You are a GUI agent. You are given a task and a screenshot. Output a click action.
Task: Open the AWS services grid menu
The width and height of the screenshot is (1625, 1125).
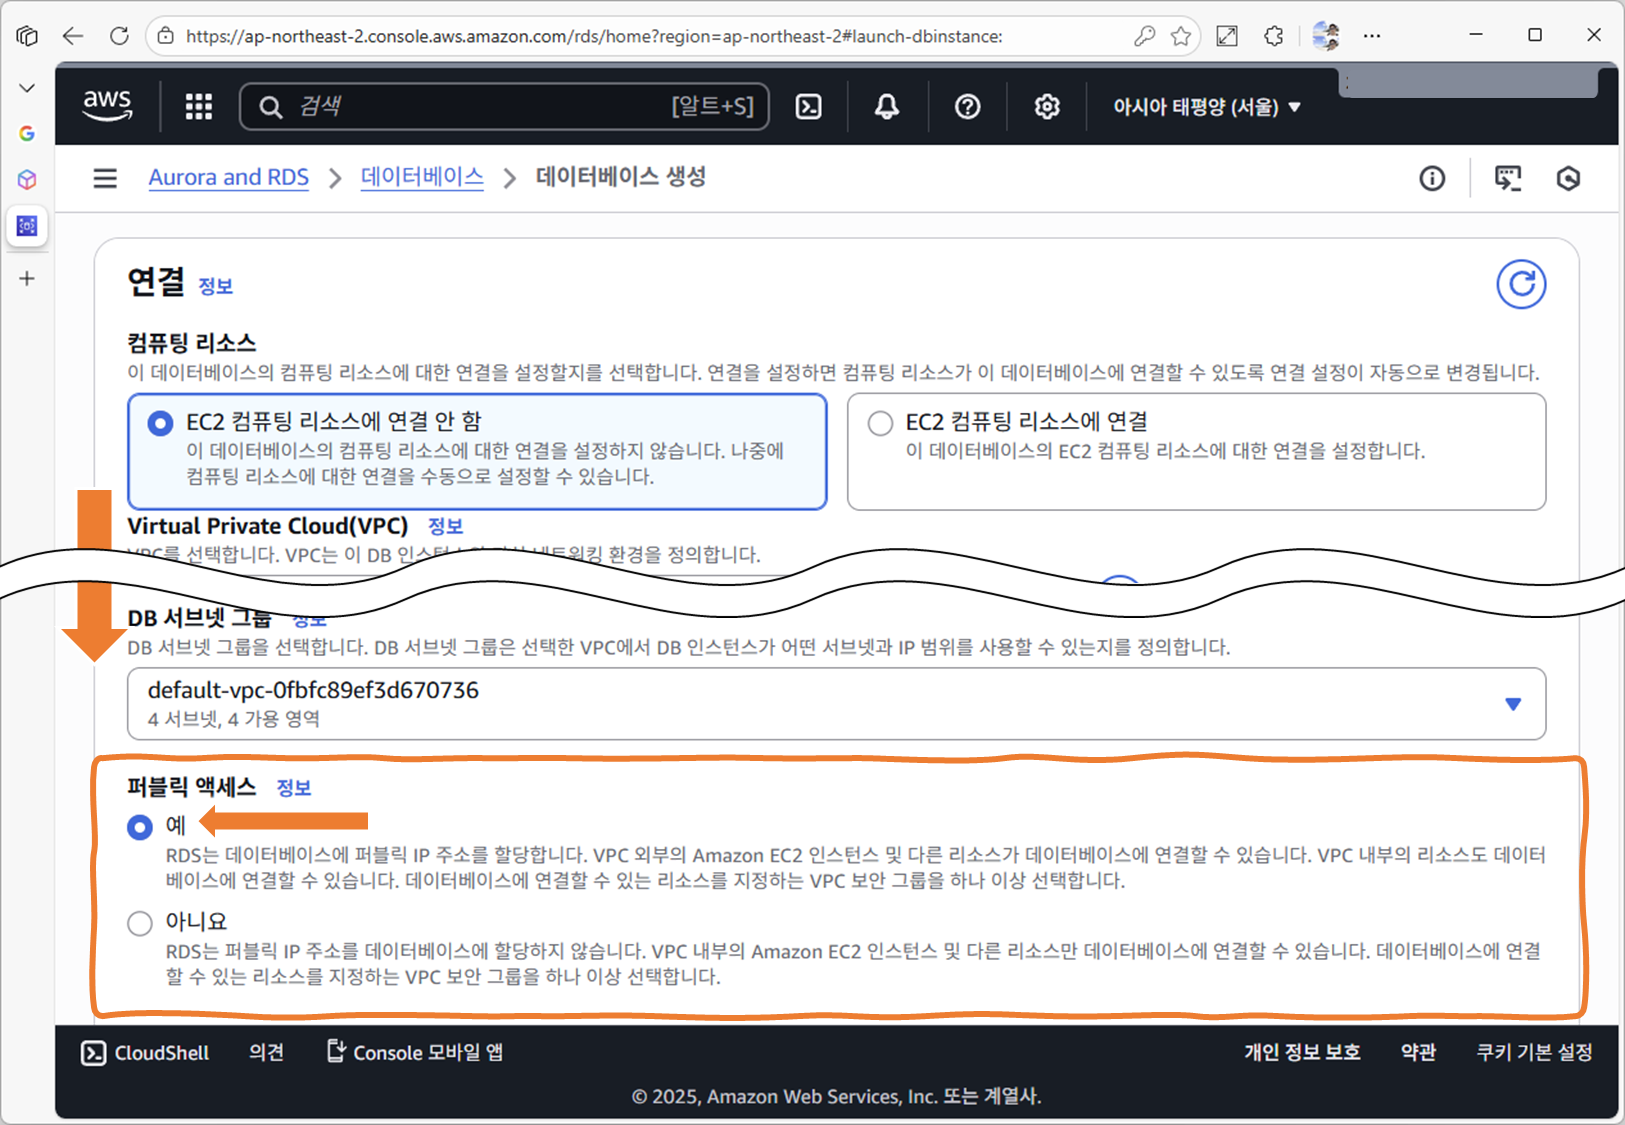tap(199, 106)
